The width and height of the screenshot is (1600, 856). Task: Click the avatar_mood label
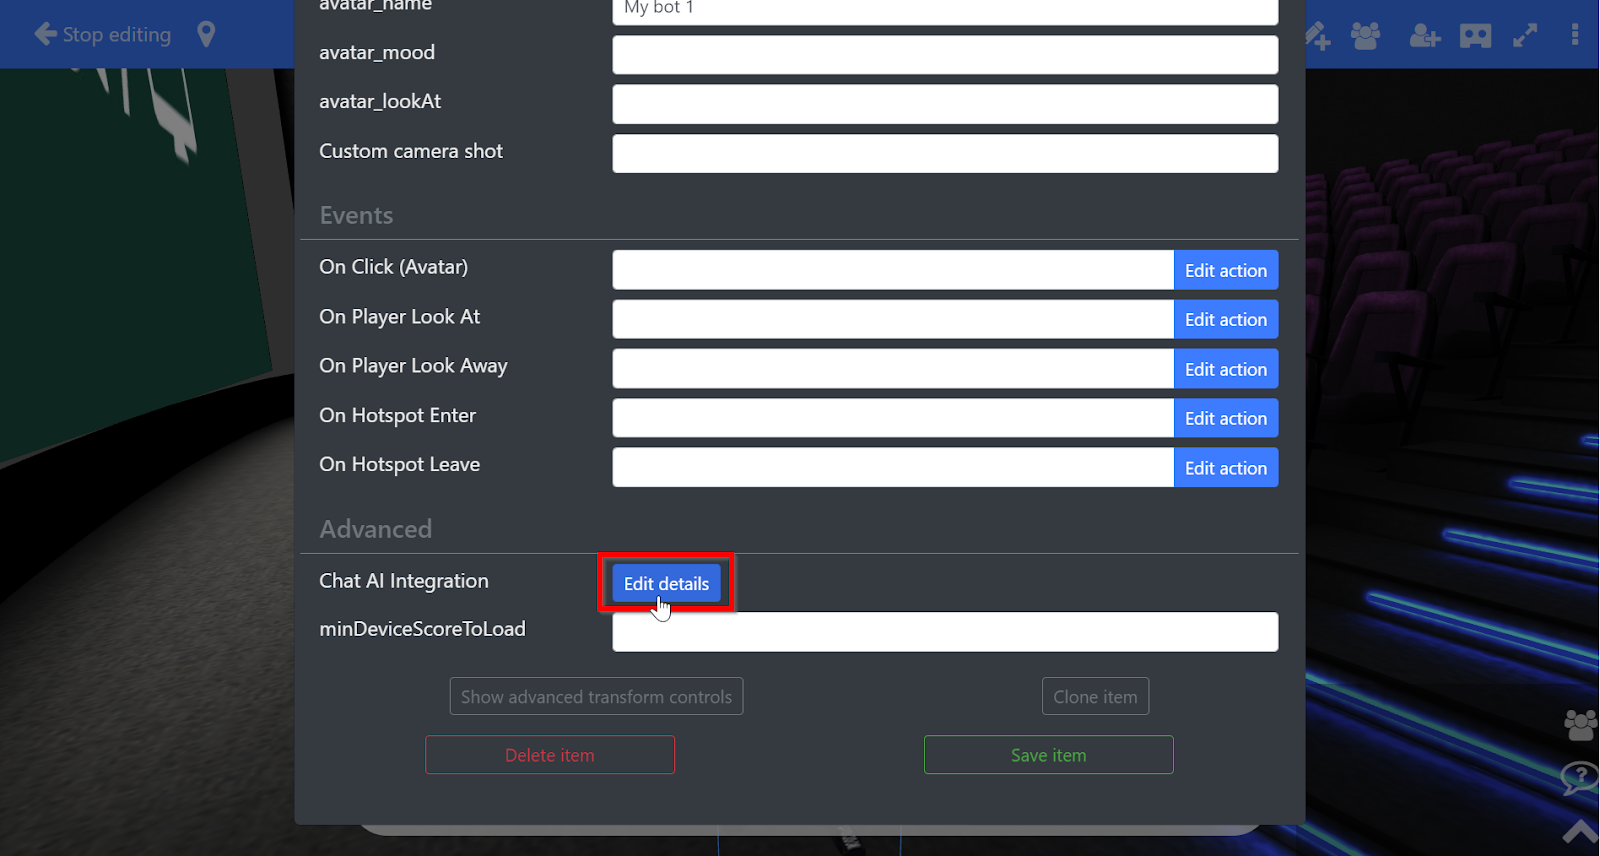[x=377, y=53]
